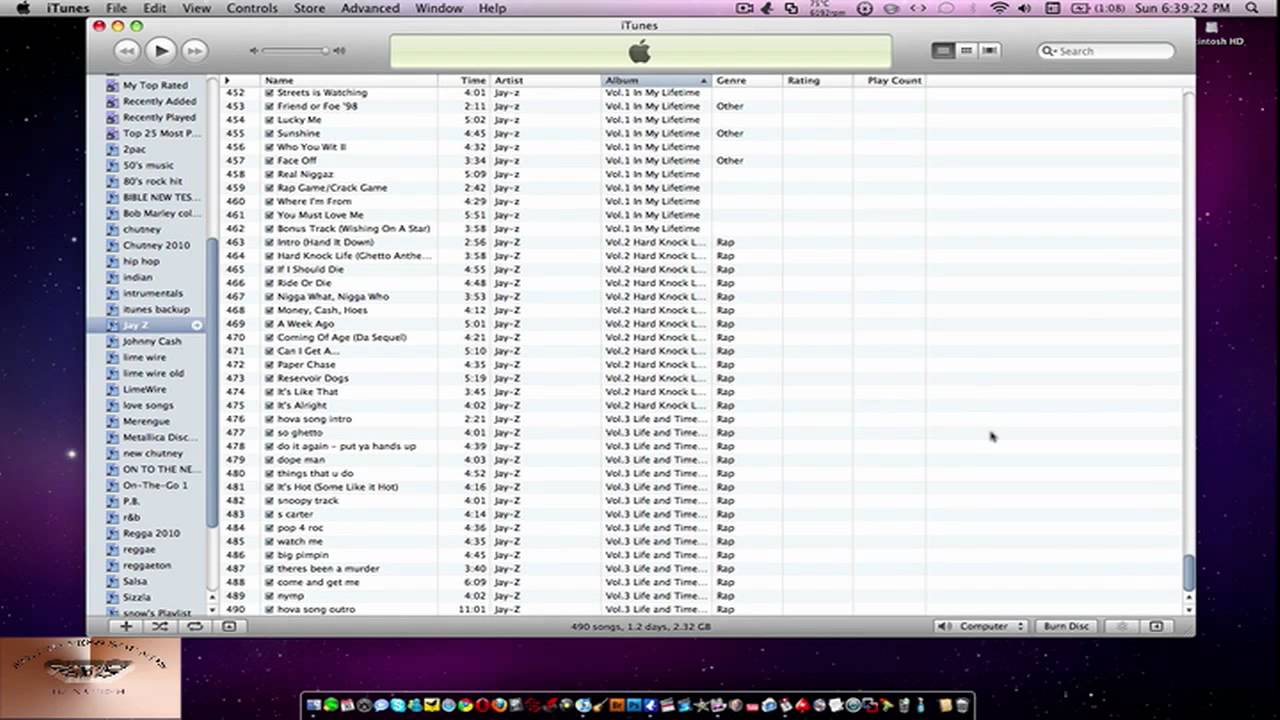Uncheck the checkbox for Paper Chase
The image size is (1280, 720).
tap(269, 364)
